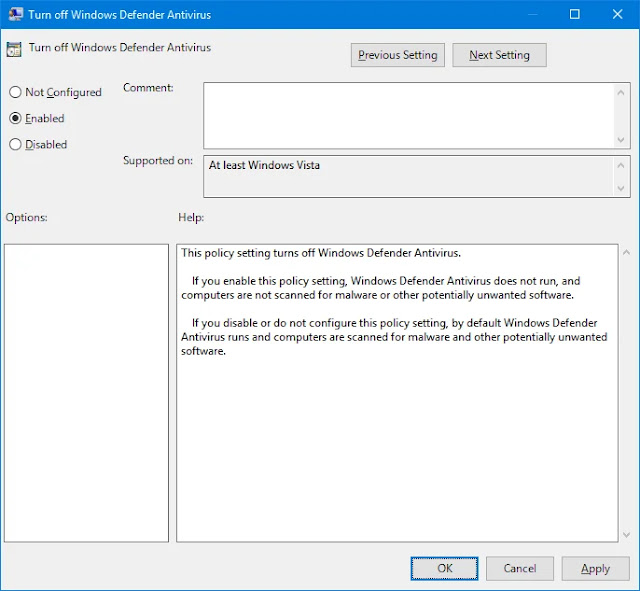
Task: Cancel the policy dialog
Action: 520,569
